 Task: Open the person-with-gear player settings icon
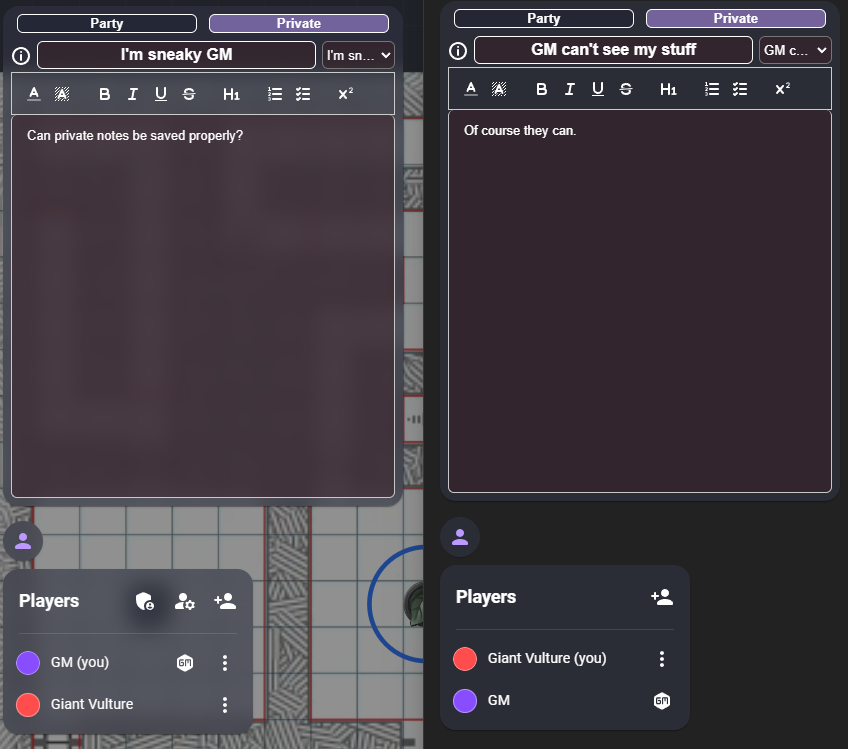coord(185,601)
